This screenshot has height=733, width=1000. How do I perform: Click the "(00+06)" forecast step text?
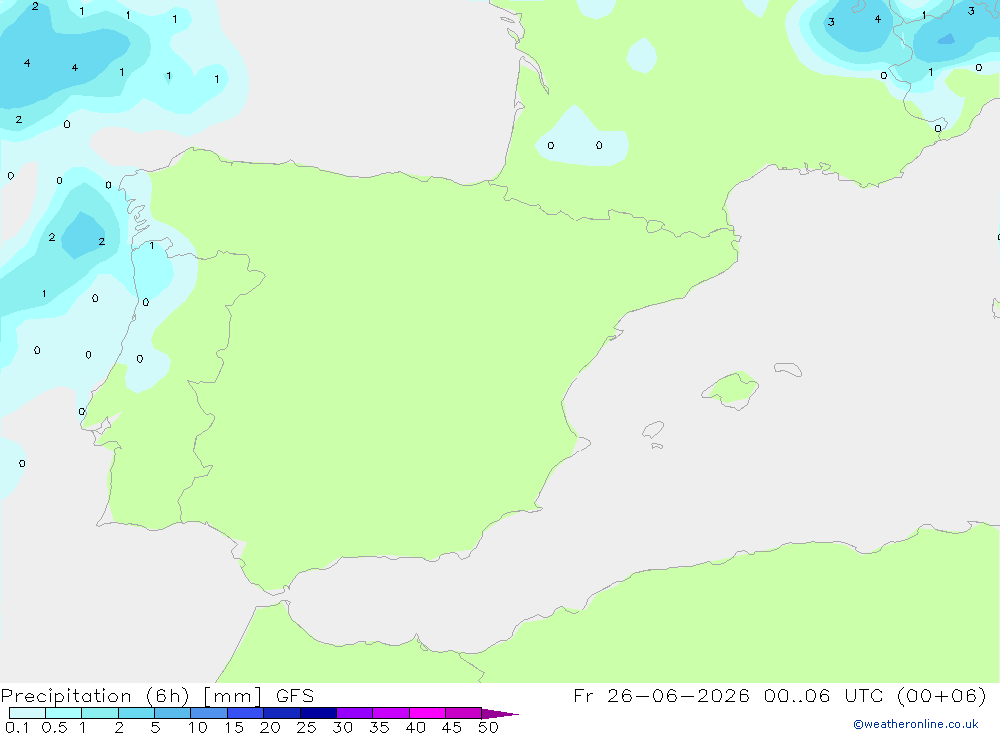click(x=941, y=695)
